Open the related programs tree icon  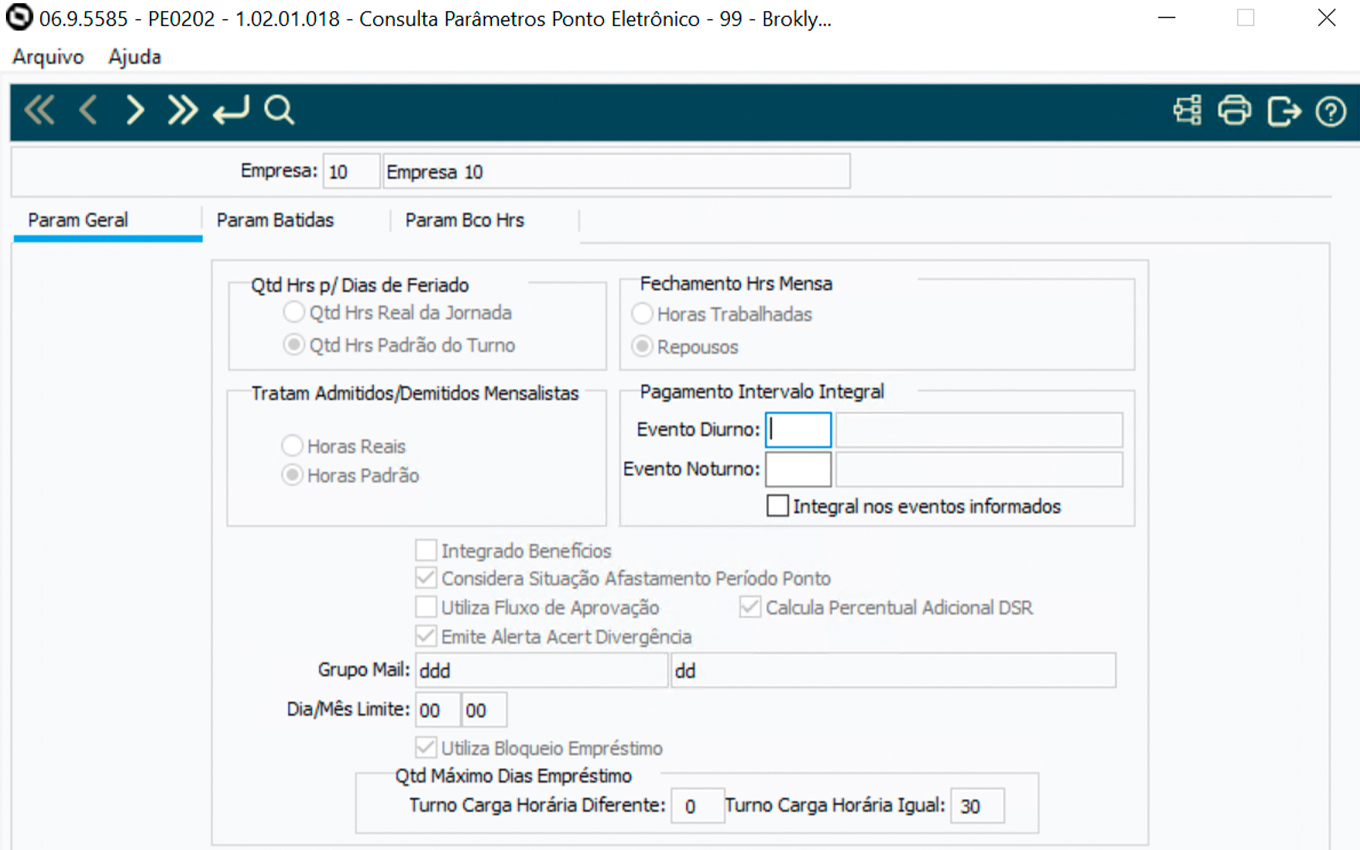(x=1187, y=111)
